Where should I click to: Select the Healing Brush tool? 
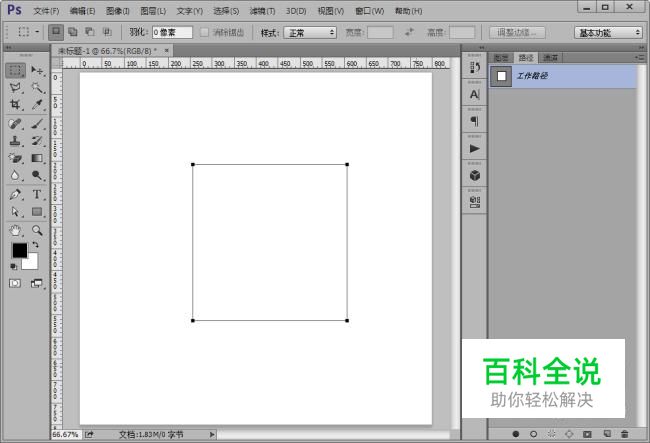(15, 123)
